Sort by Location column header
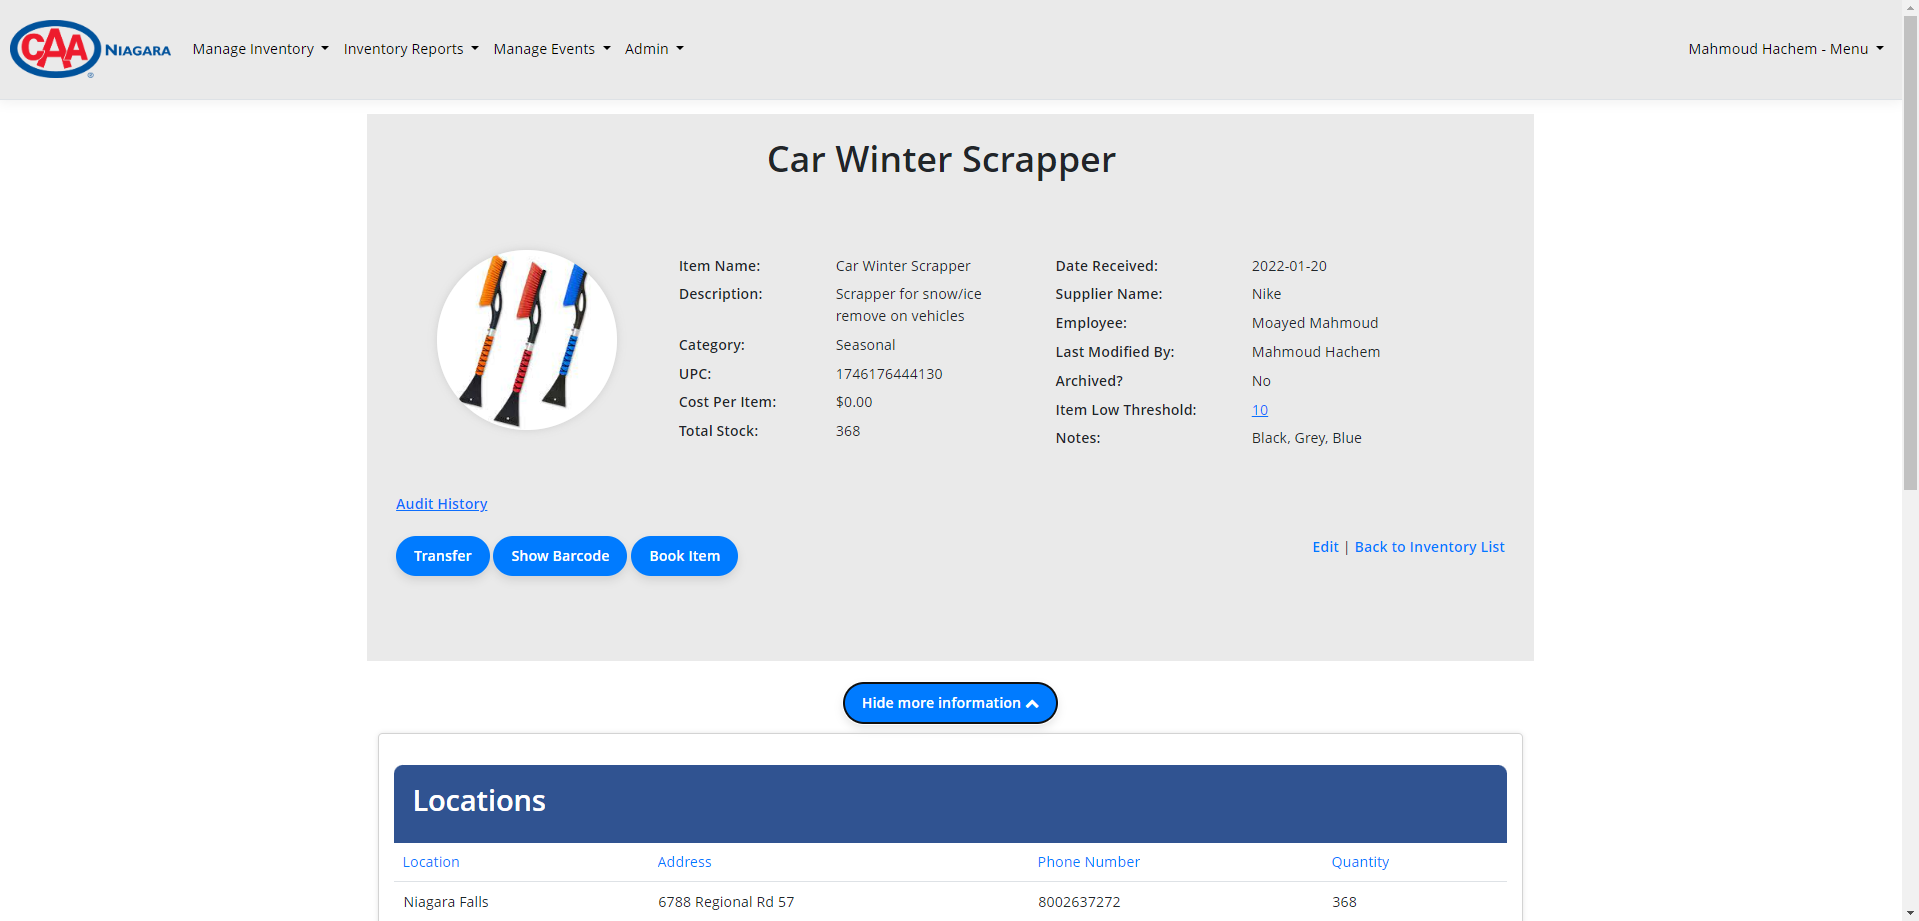Screen dimensions: 1919x921 coord(431,862)
